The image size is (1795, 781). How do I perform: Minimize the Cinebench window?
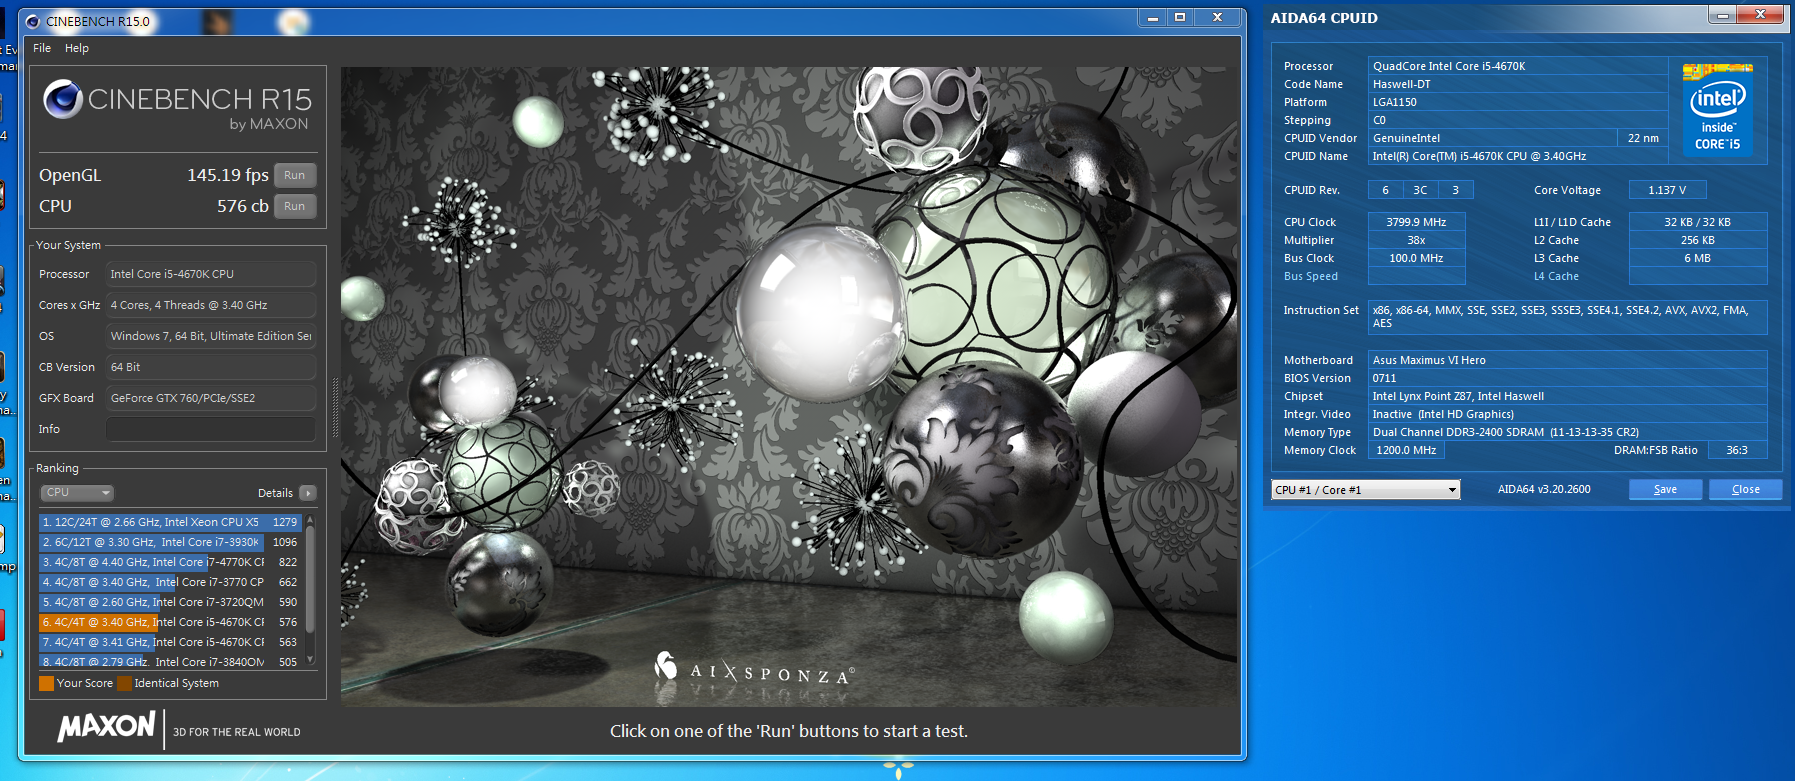pos(1152,18)
